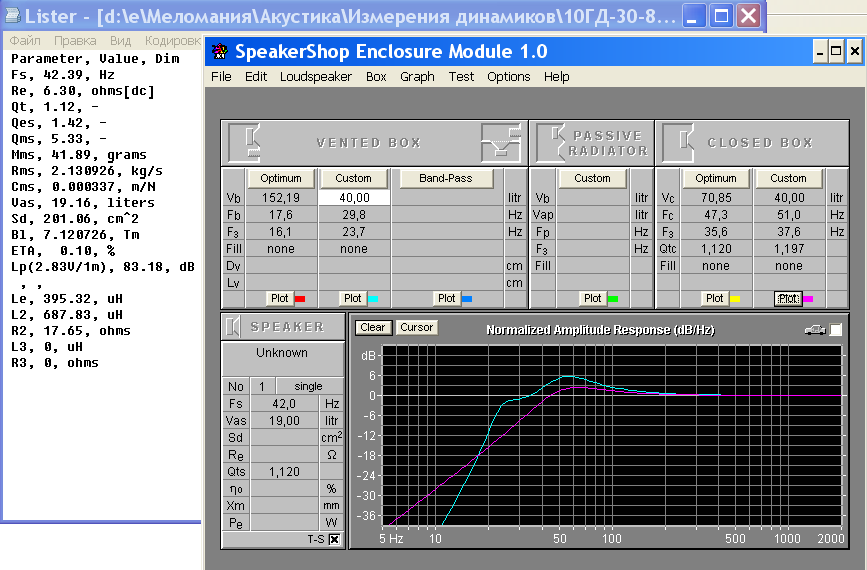Screen dimensions: 867x570
Task: Plot the closed box custom magenta curve
Action: [788, 298]
